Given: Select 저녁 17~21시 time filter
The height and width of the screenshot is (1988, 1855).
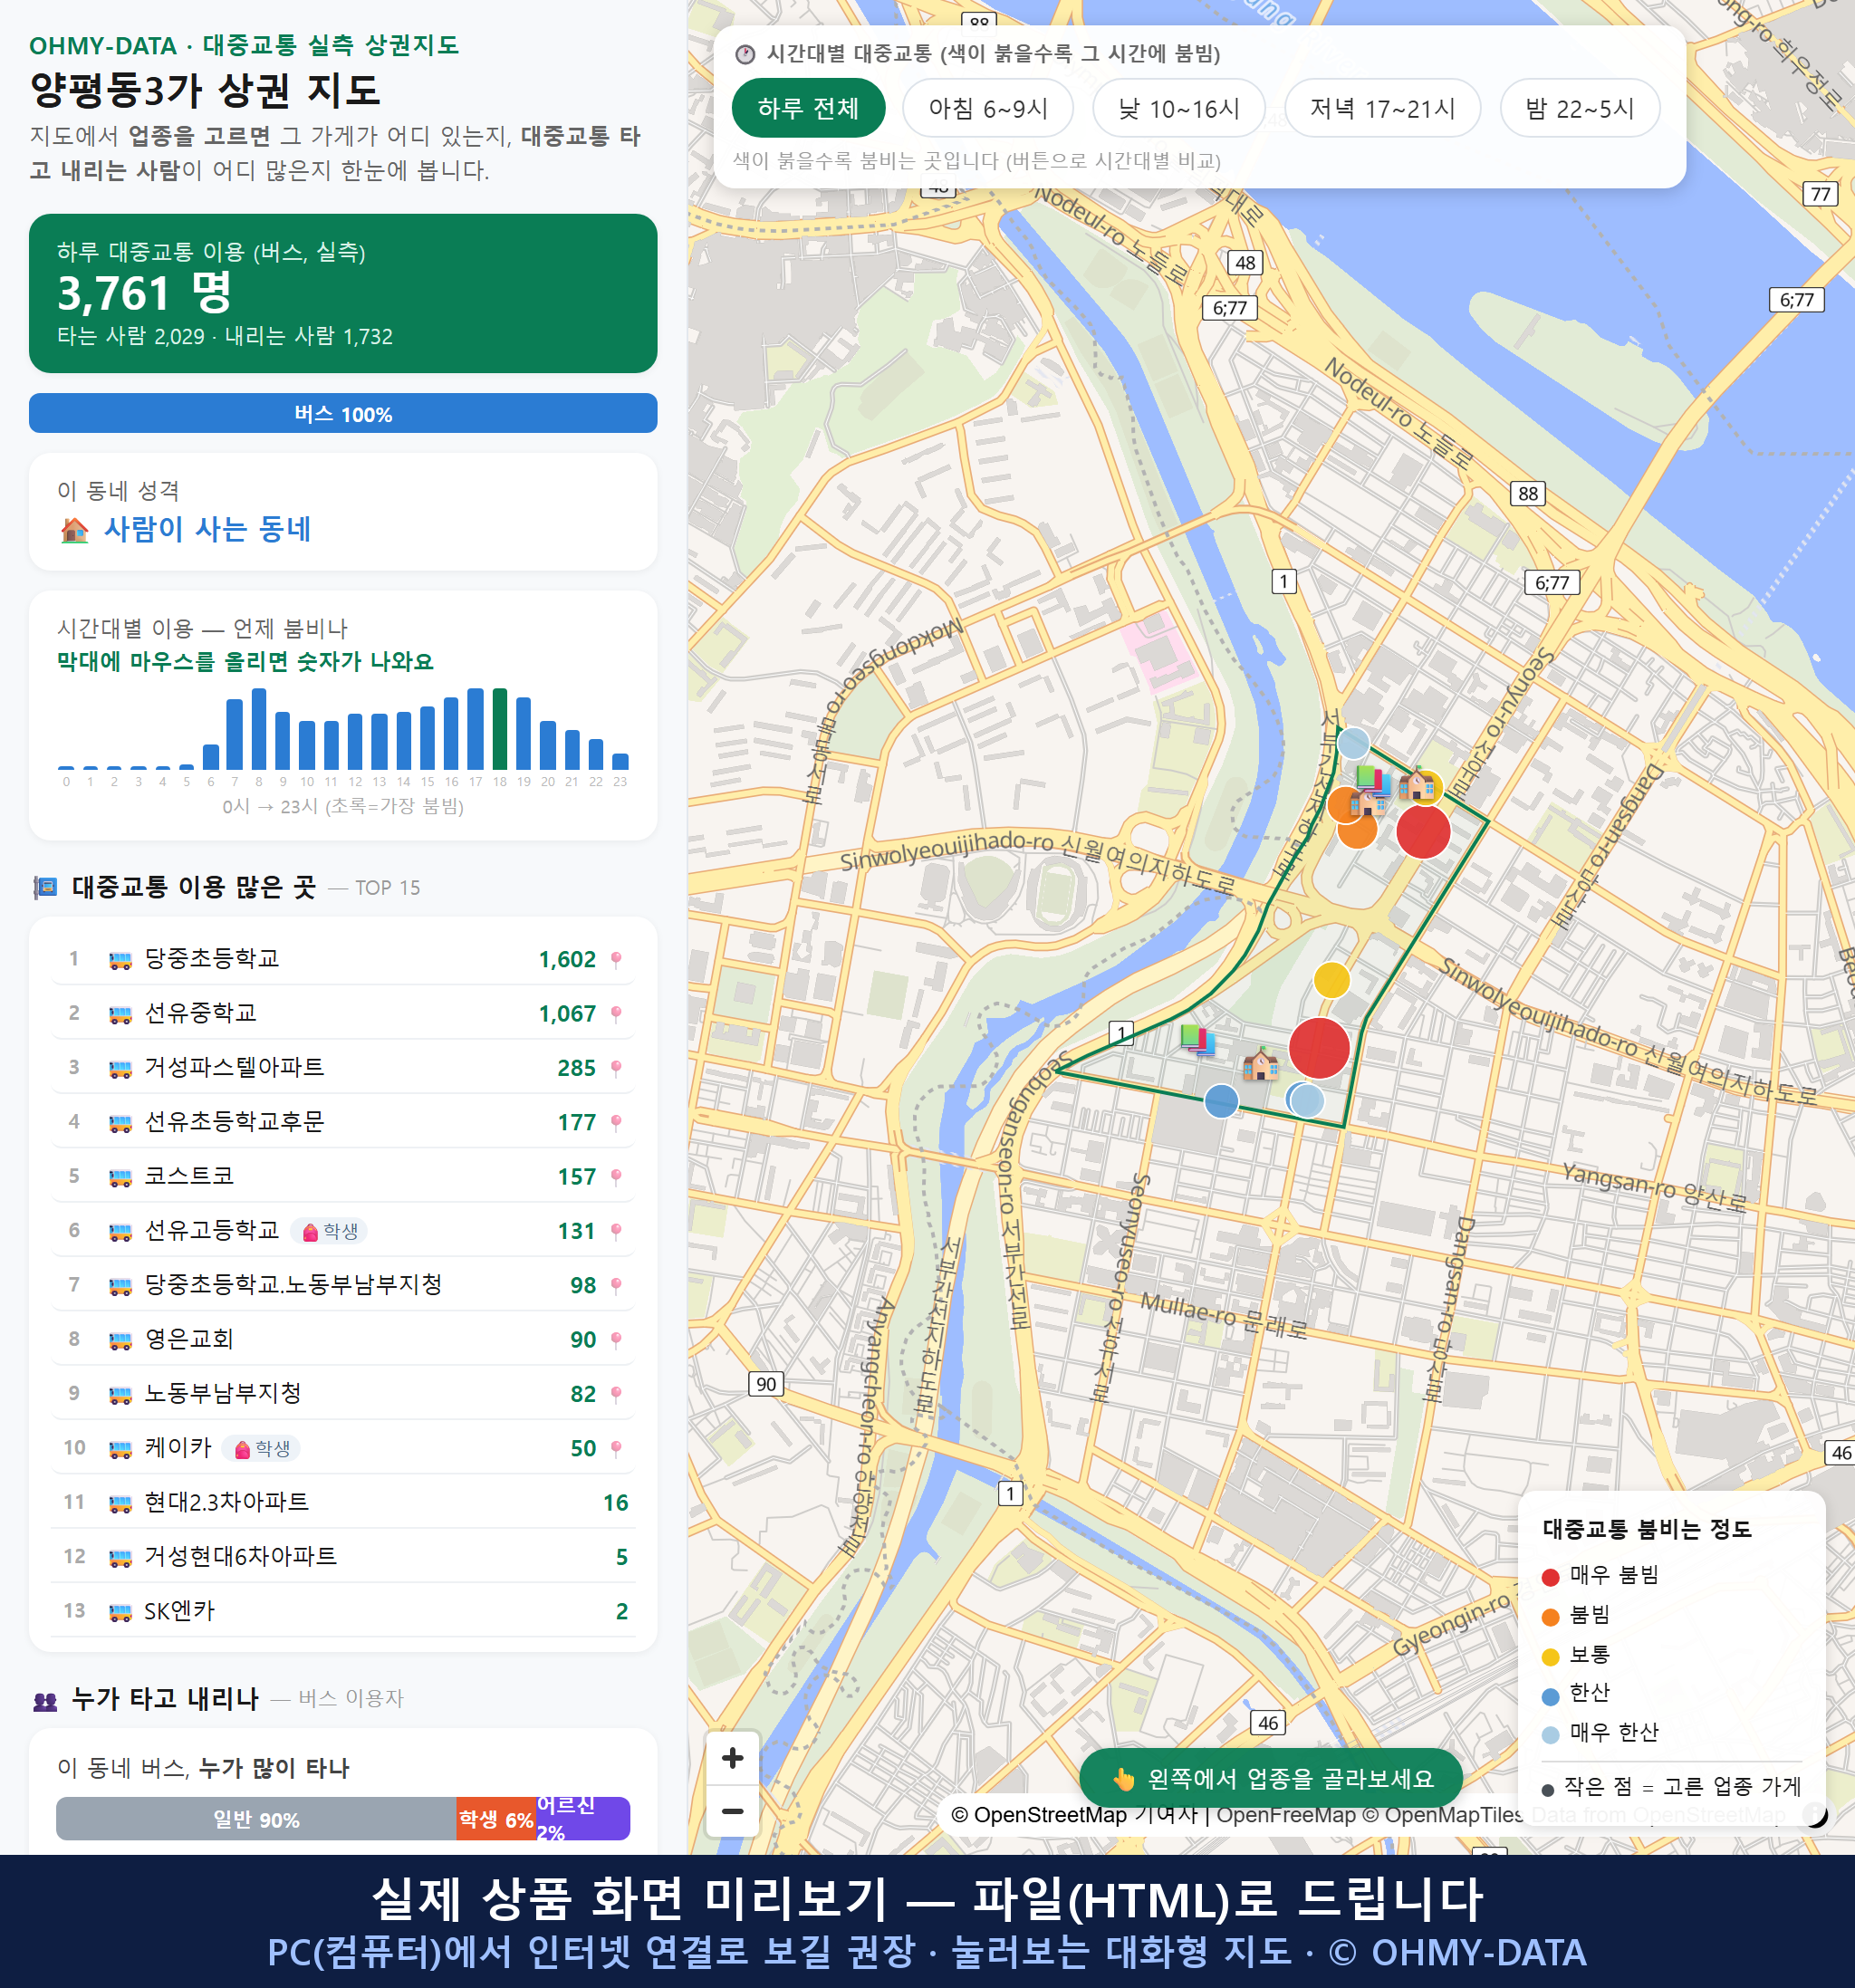Looking at the screenshot, I should tap(1381, 108).
